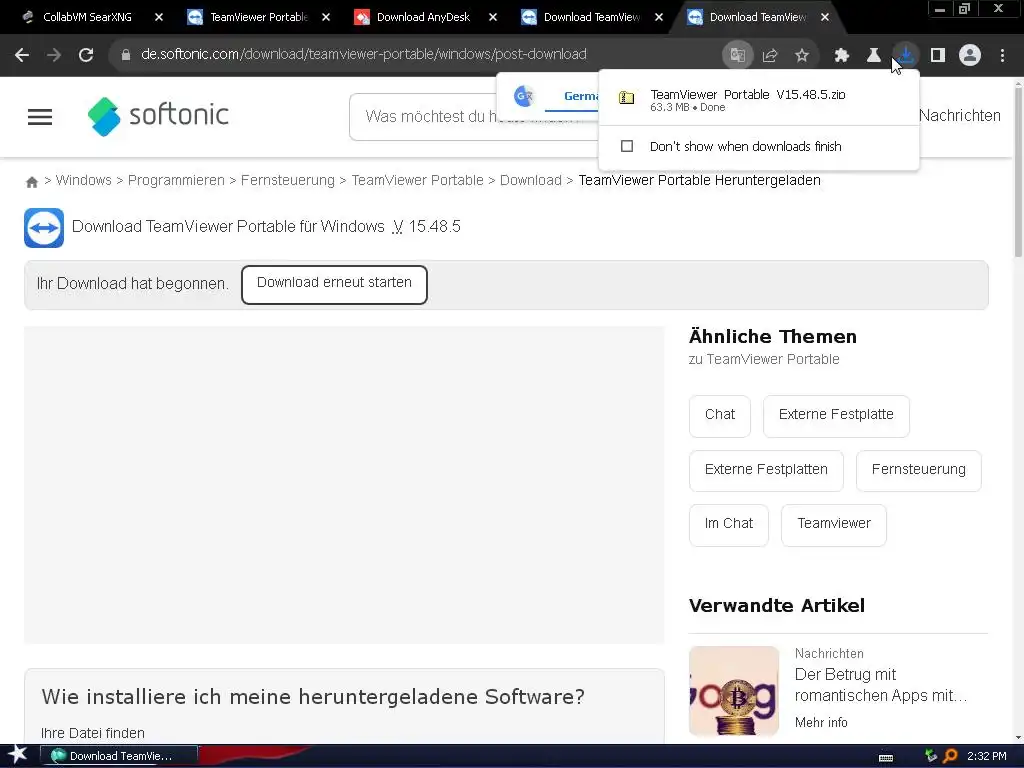This screenshot has height=768, width=1024.
Task: Open Extensions puzzle icon
Action: click(841, 55)
